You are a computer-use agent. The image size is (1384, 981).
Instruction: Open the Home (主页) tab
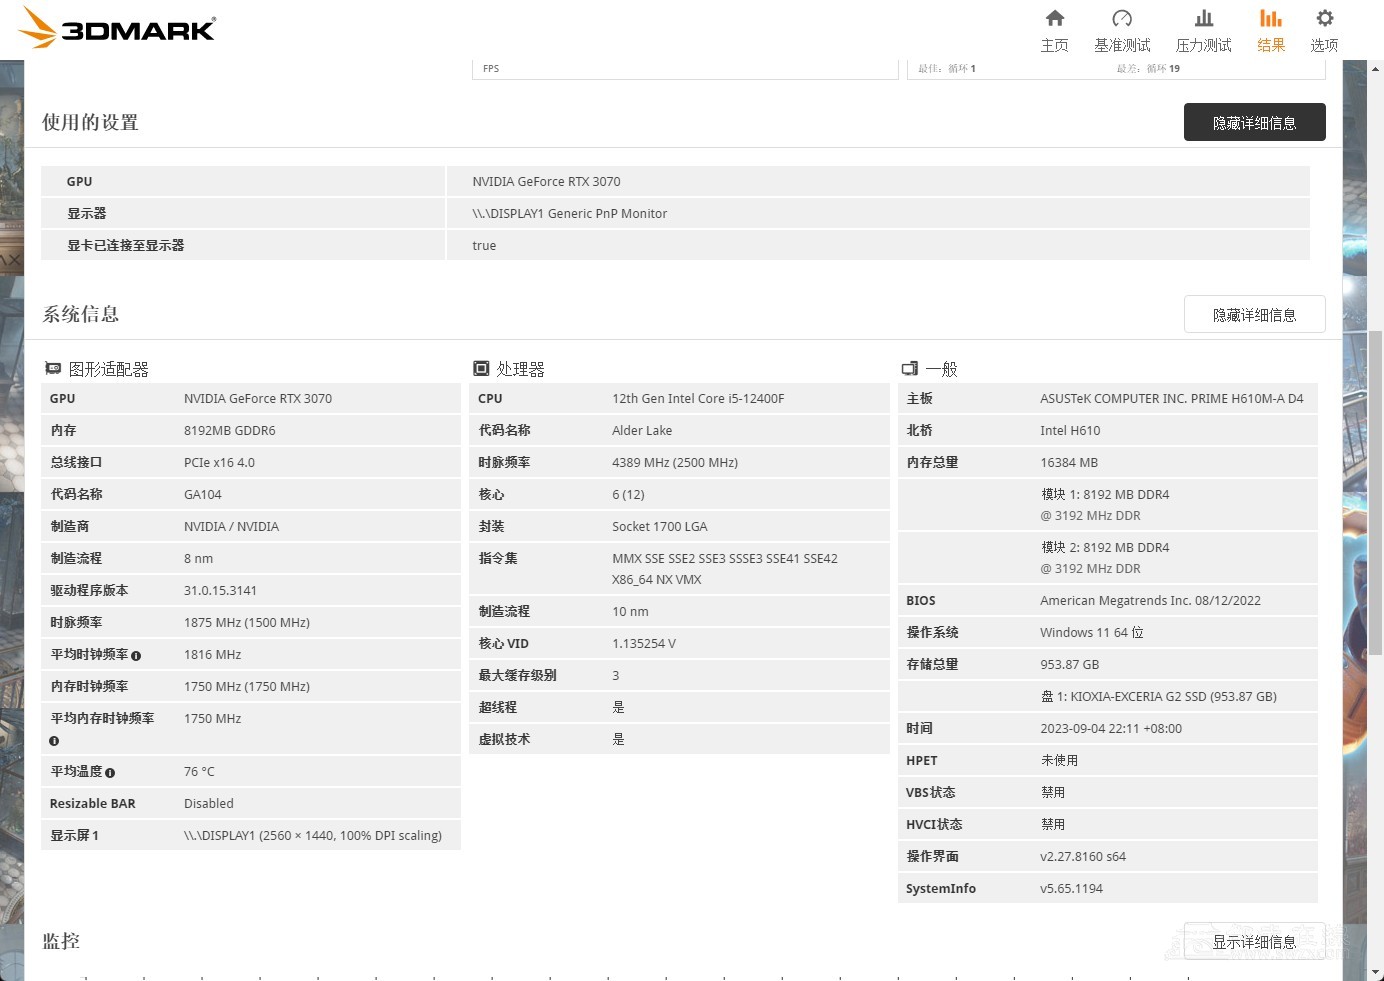click(x=1054, y=30)
